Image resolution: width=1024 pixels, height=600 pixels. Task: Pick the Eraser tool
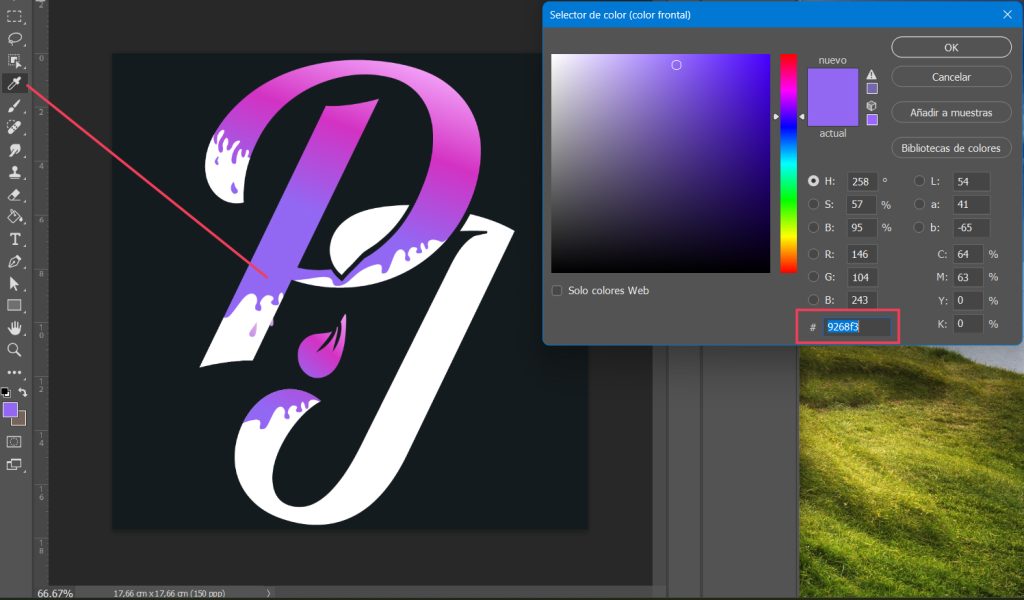[15, 194]
